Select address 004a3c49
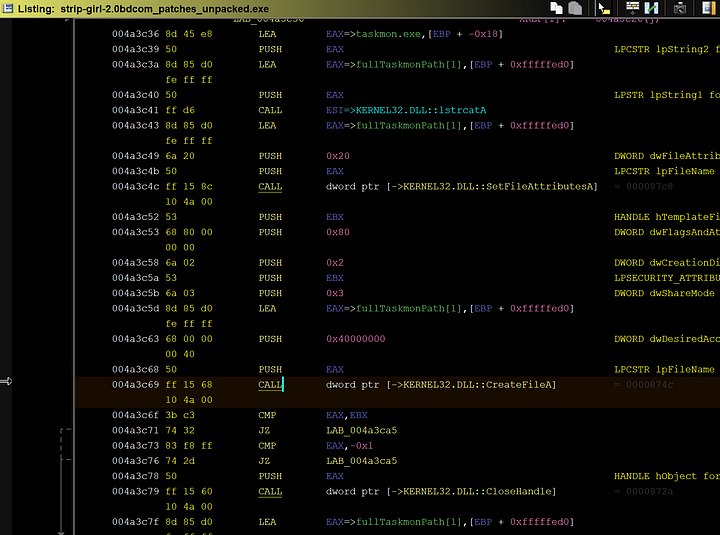The height and width of the screenshot is (535, 720). point(135,156)
